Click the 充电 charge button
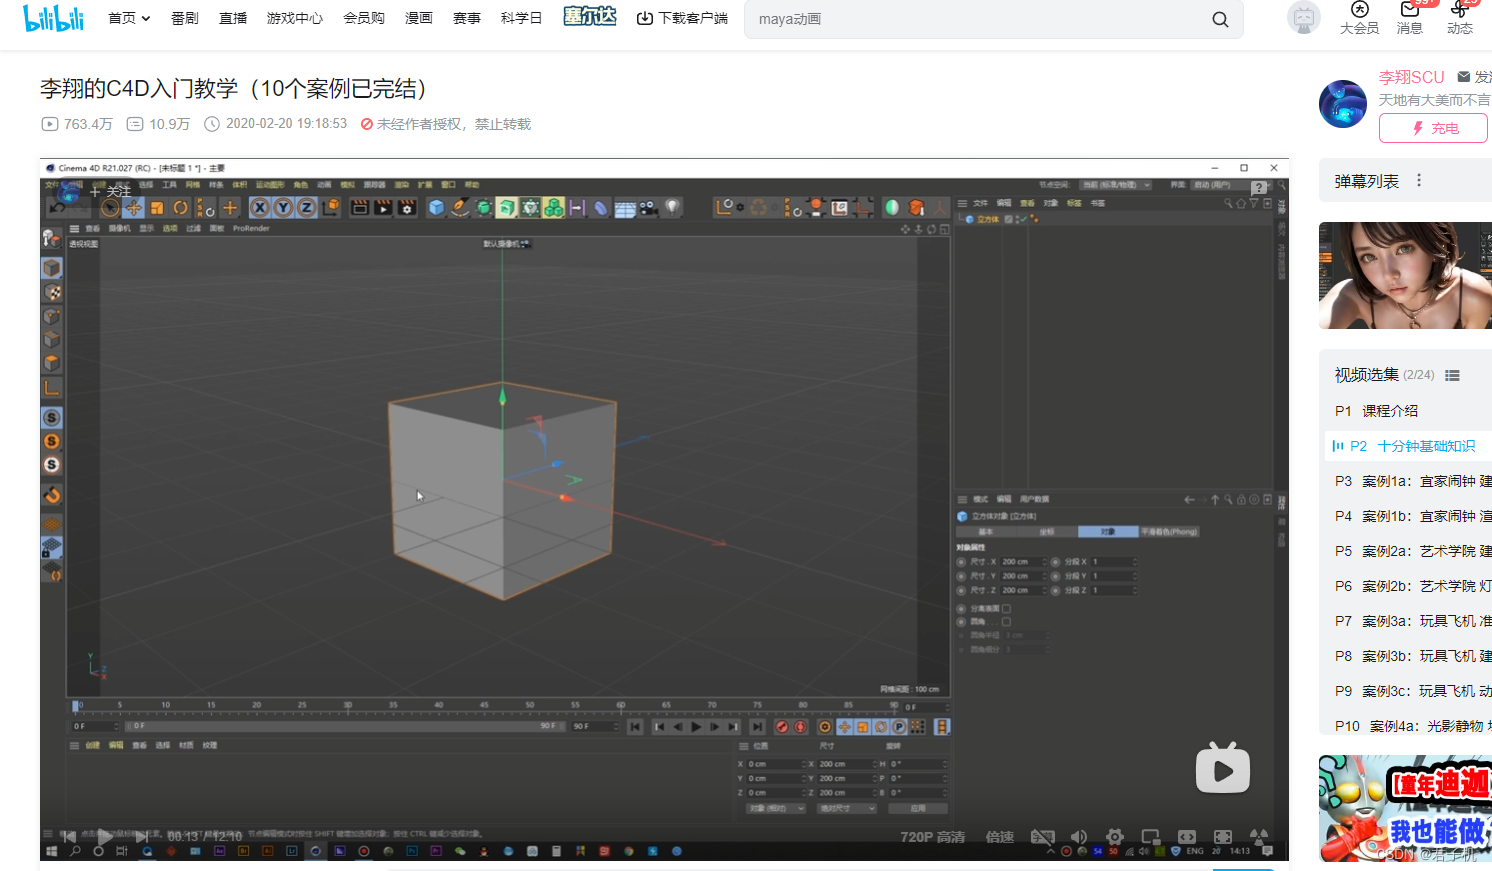 [1433, 128]
